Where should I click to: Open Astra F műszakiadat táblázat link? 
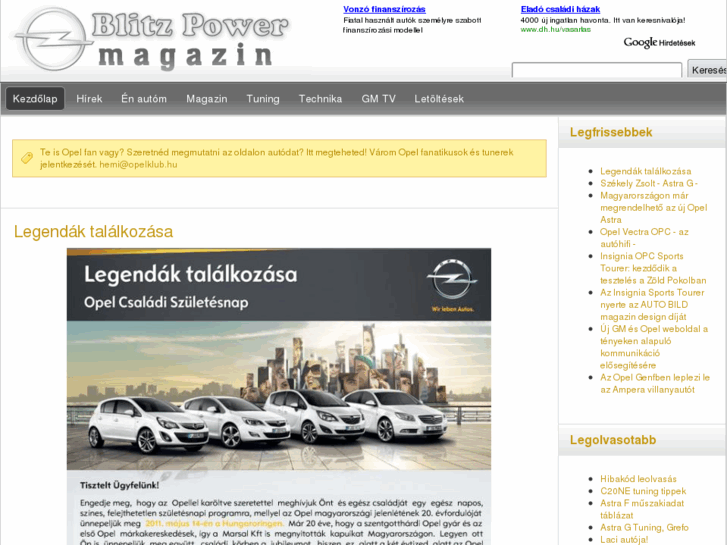coord(642,509)
